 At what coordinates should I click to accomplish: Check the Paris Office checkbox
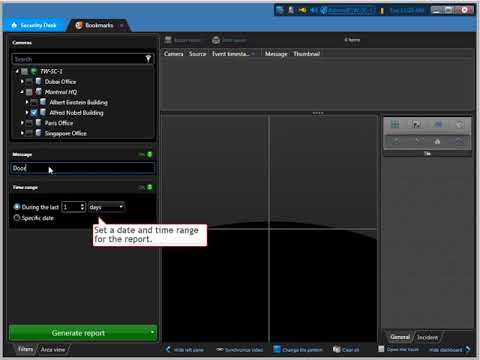click(29, 123)
